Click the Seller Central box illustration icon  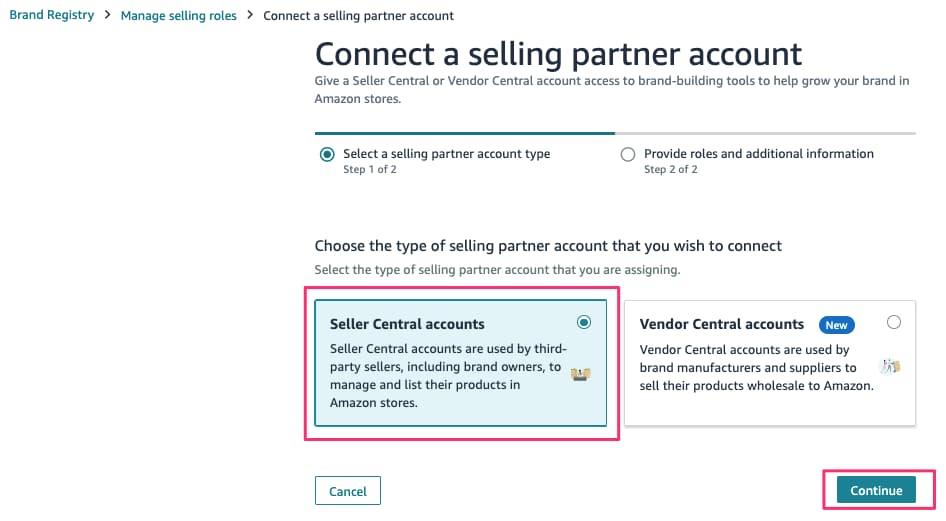tap(580, 374)
